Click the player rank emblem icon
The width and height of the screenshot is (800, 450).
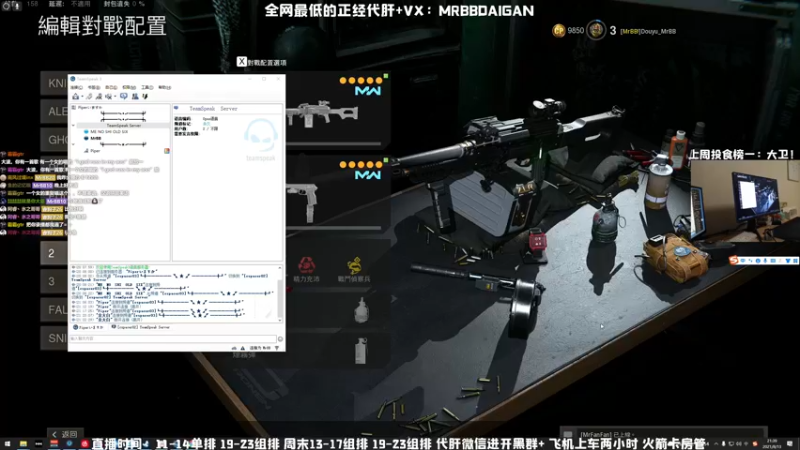point(595,30)
